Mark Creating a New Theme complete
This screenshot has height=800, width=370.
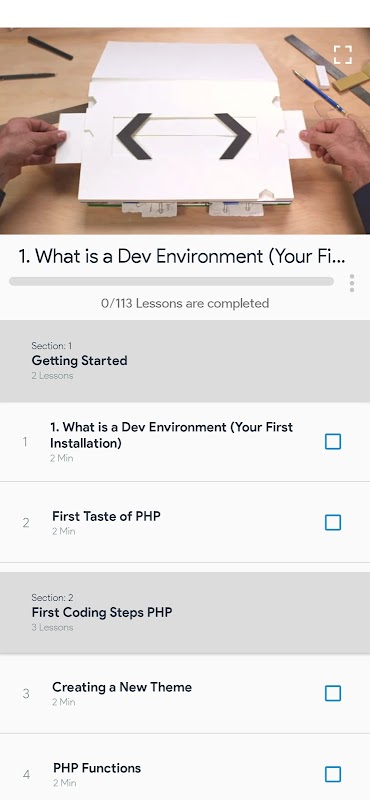(333, 693)
